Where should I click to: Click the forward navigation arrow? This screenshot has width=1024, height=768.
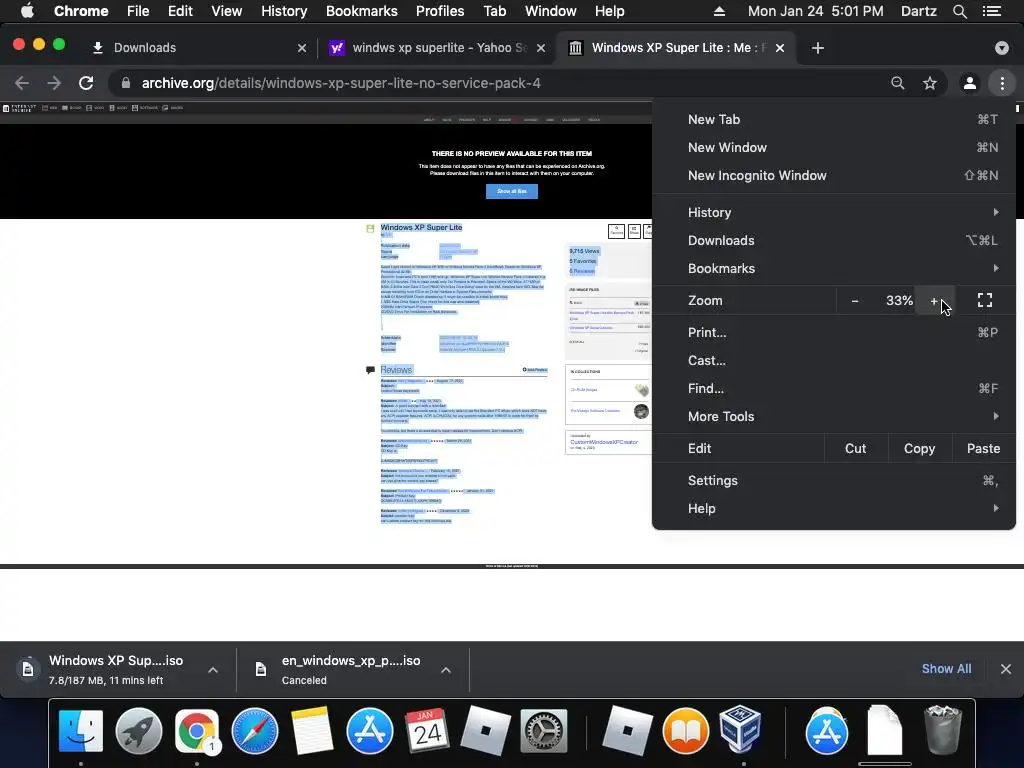click(x=54, y=83)
